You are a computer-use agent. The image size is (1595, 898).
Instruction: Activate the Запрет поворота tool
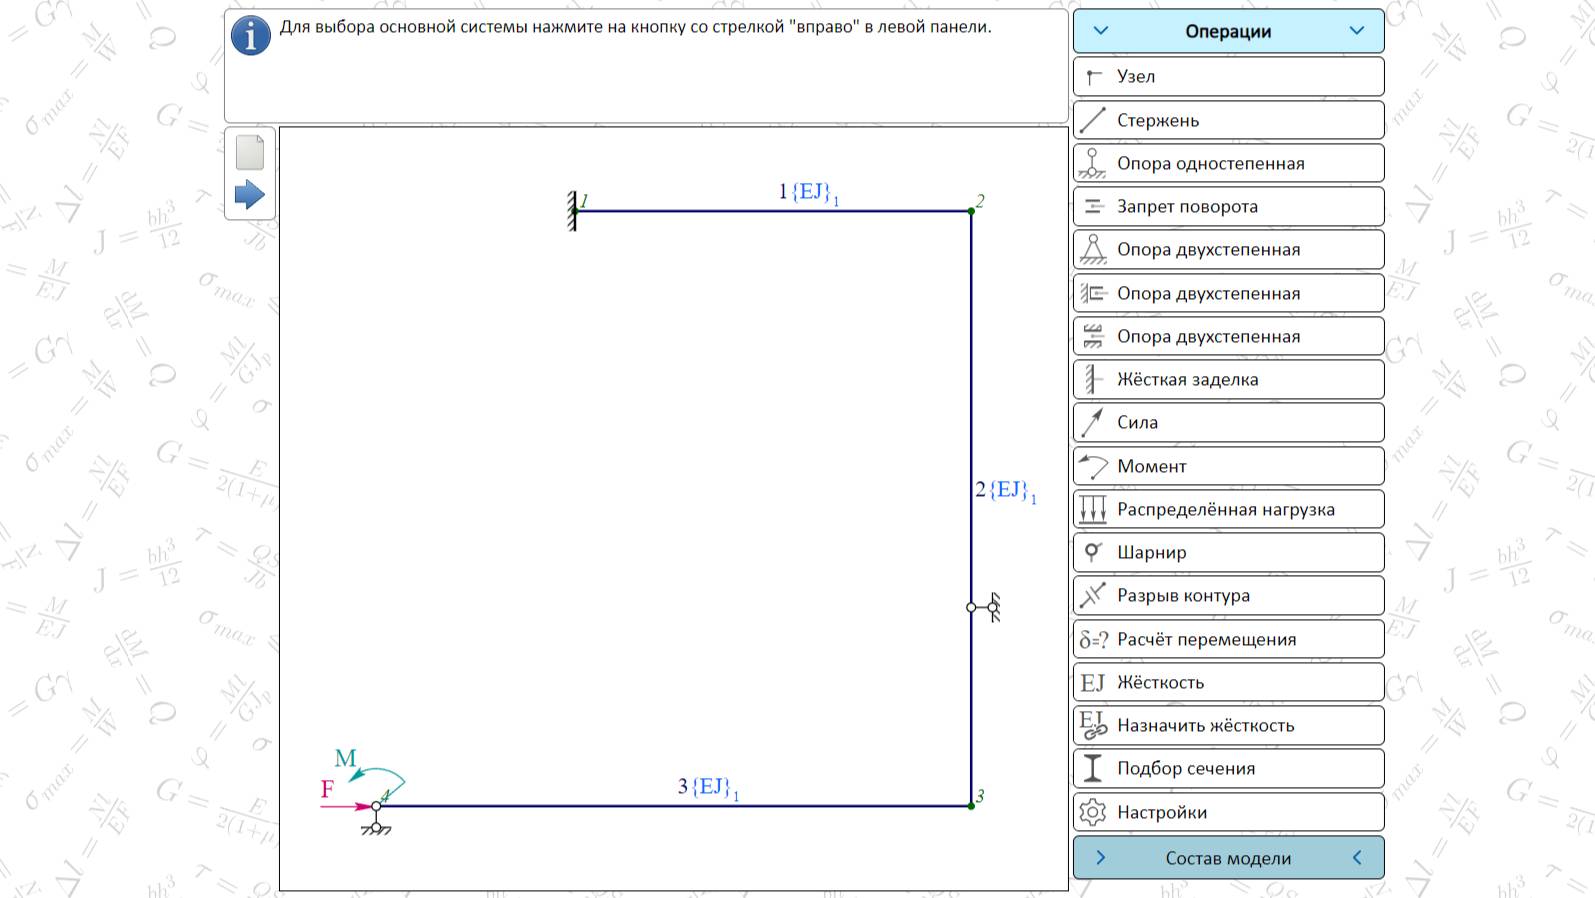point(1228,206)
